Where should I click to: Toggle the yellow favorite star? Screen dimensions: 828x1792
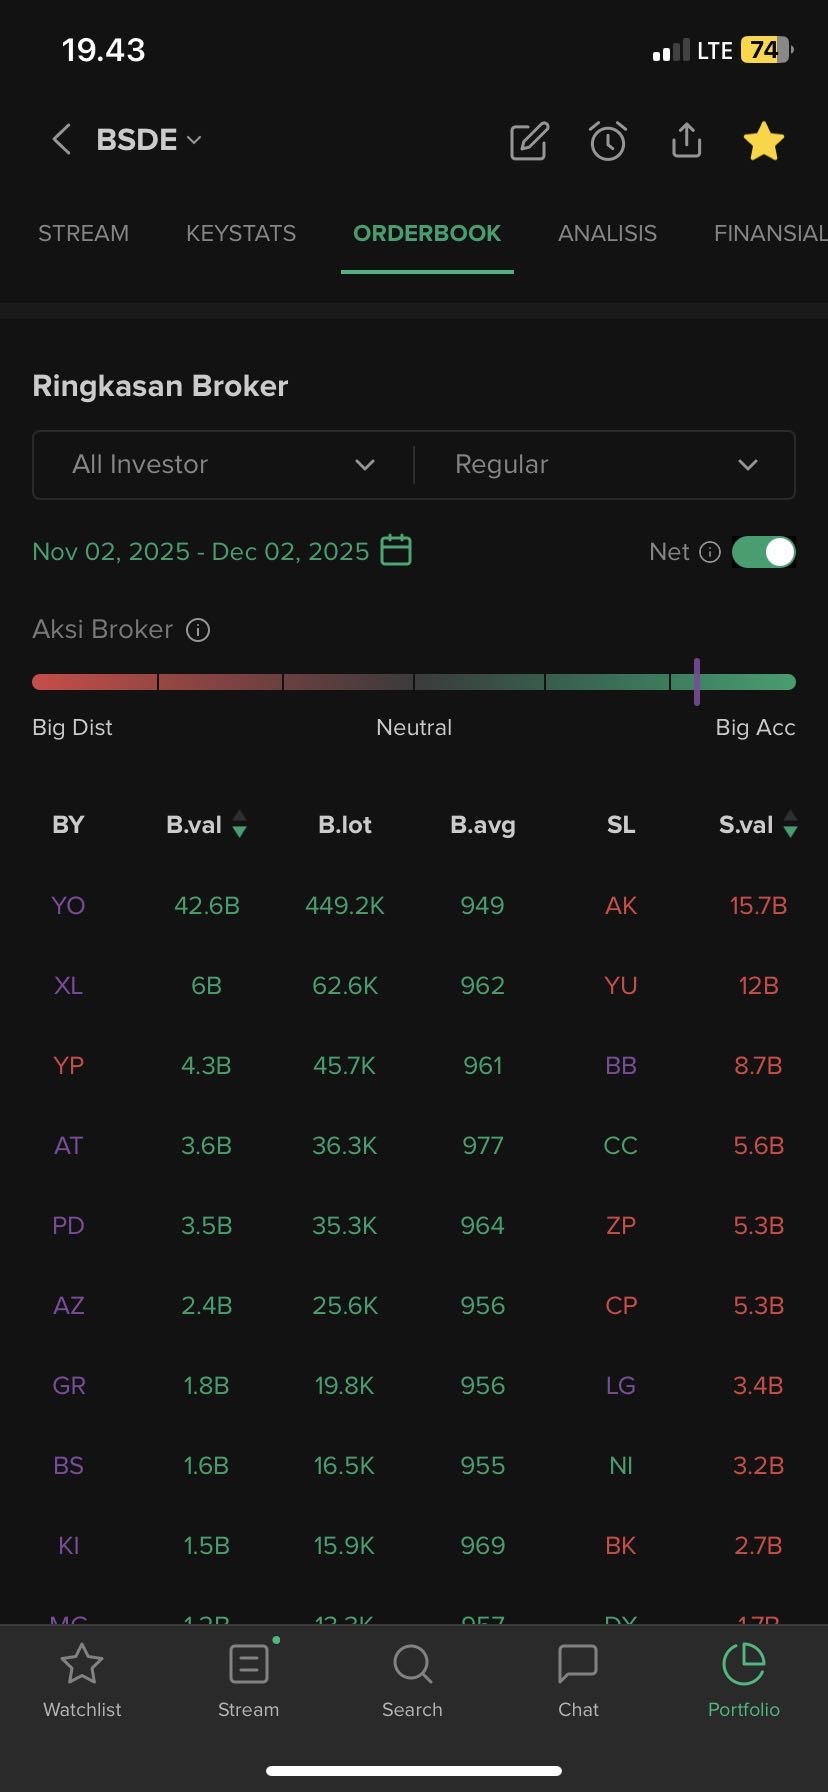point(764,141)
